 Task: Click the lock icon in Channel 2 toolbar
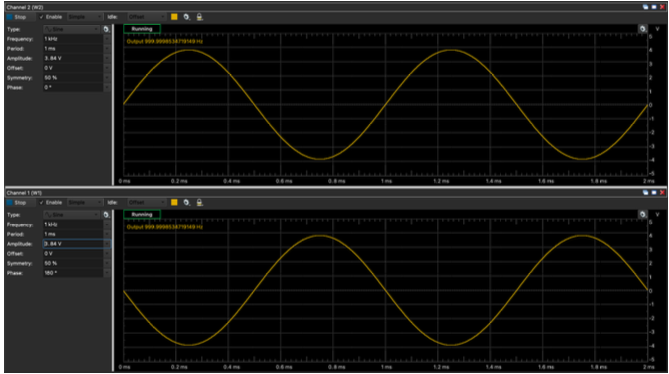pyautogui.click(x=199, y=17)
